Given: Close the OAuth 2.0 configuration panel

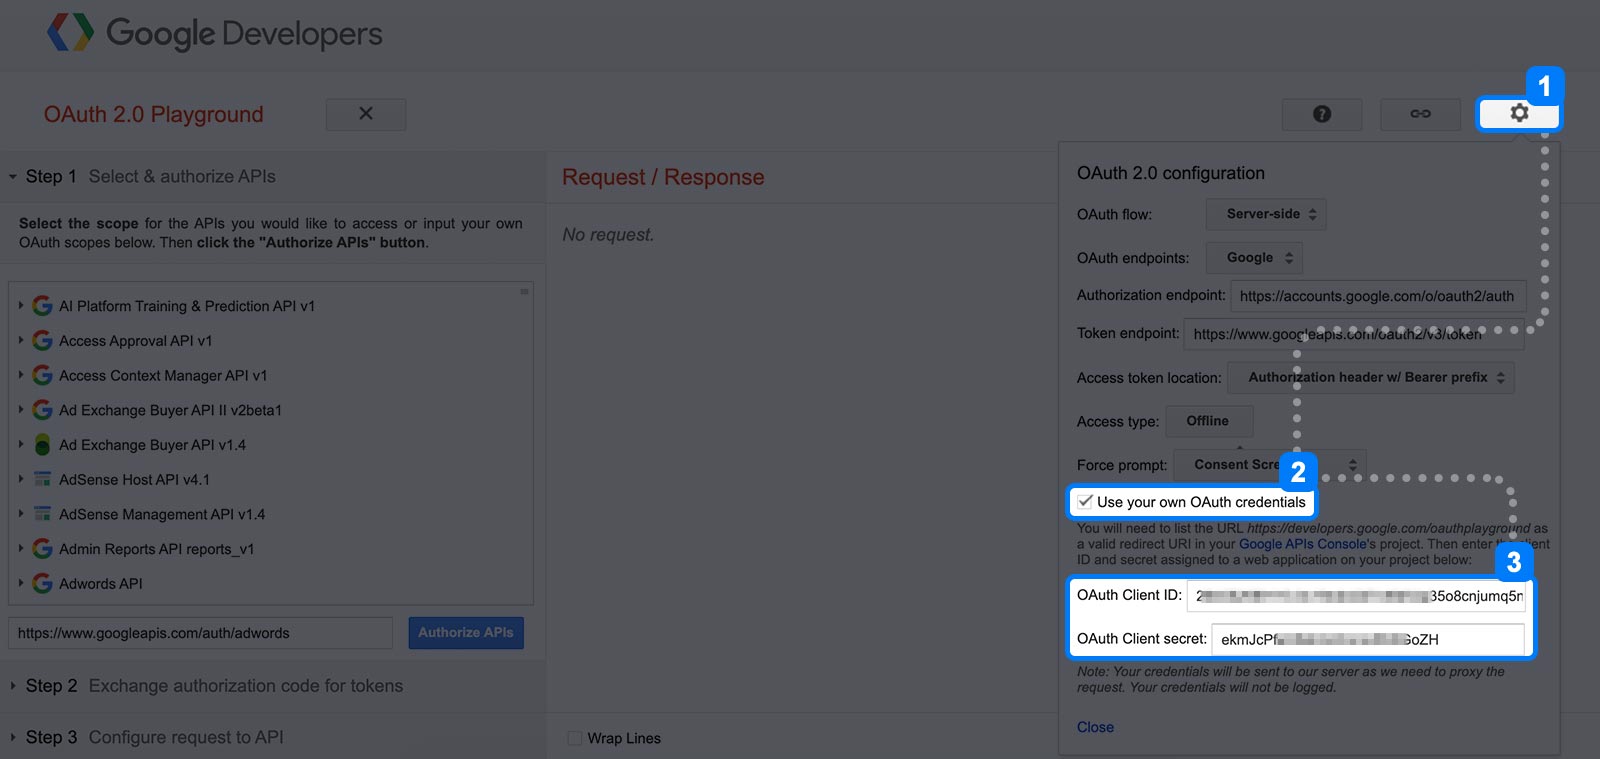Looking at the screenshot, I should tap(1095, 727).
